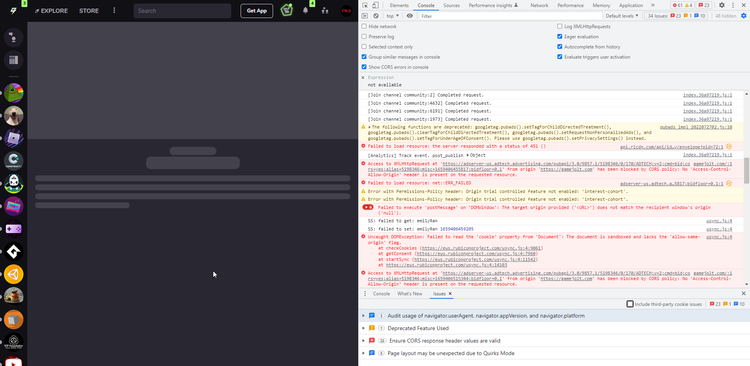Image resolution: width=750 pixels, height=366 pixels.
Task: Clear the console
Action: click(x=376, y=16)
